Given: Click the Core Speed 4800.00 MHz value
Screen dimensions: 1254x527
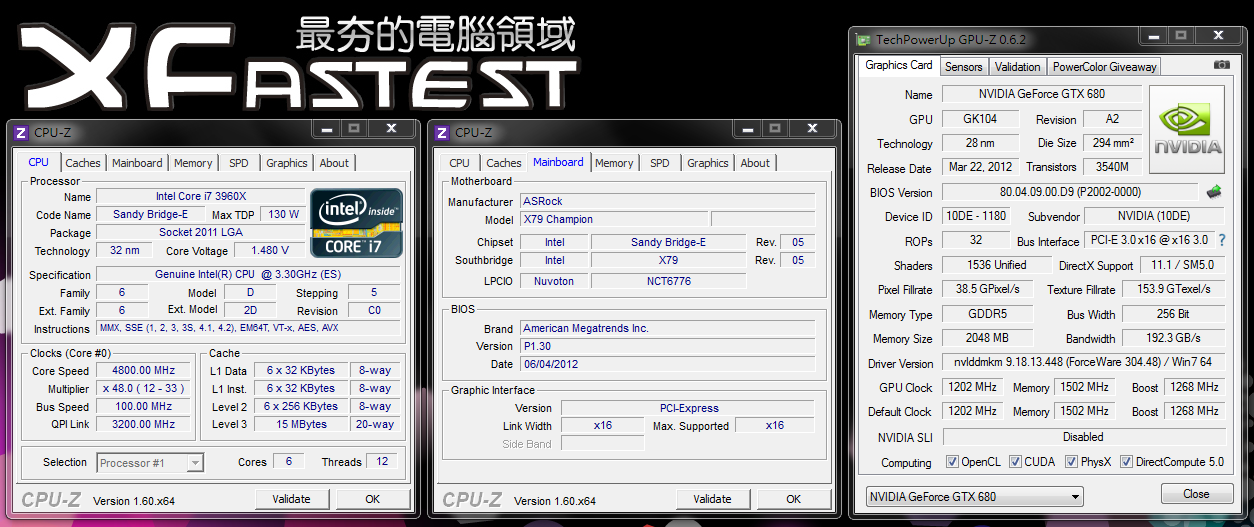Looking at the screenshot, I should point(143,370).
